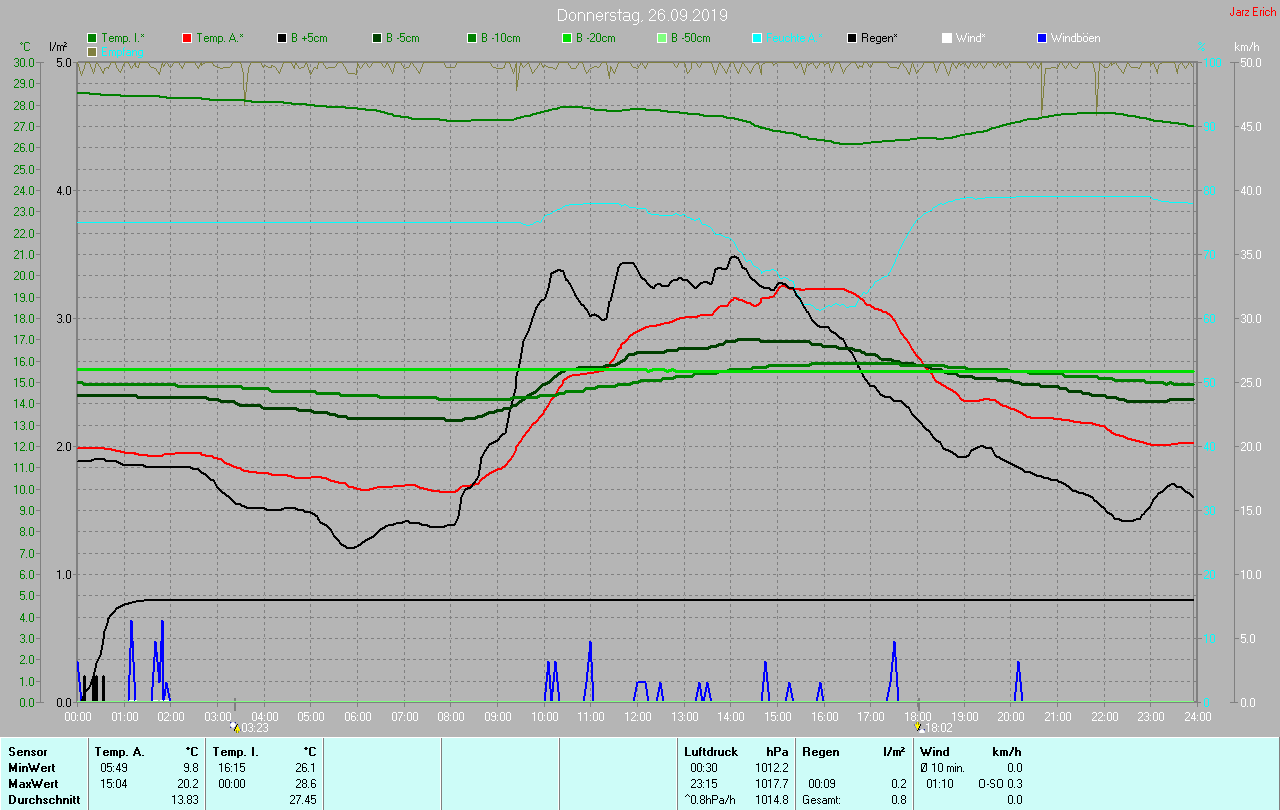
Task: Click the 18:02 marker icon on the time axis
Action: tap(919, 727)
